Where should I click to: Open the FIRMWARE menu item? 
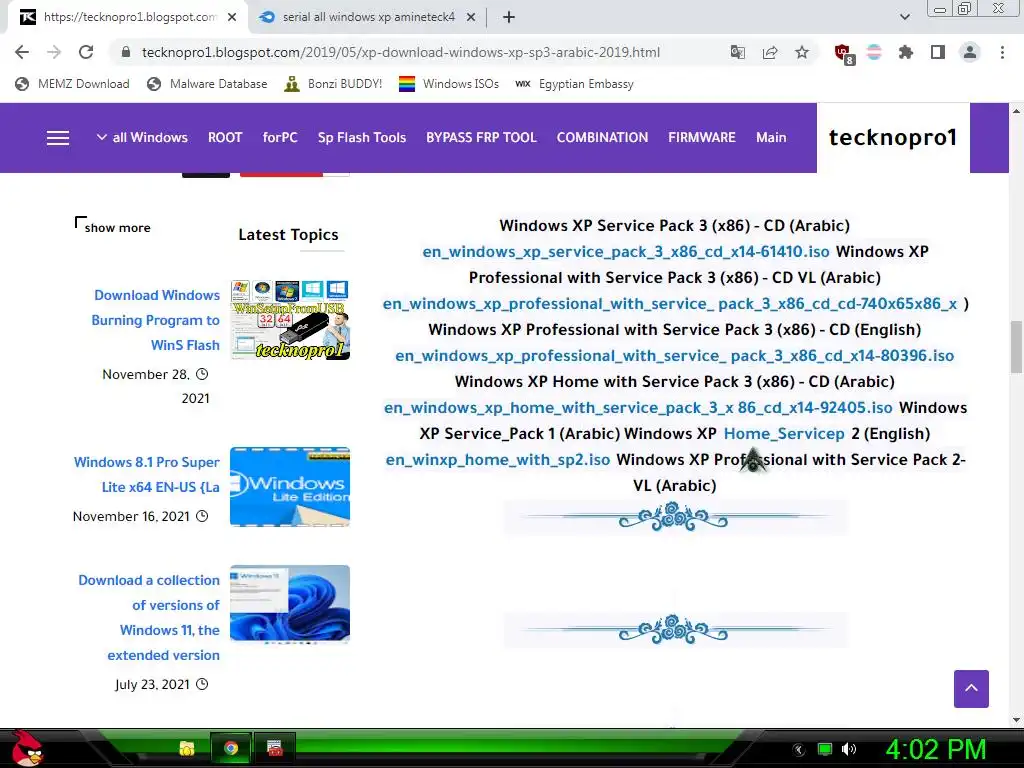[701, 137]
